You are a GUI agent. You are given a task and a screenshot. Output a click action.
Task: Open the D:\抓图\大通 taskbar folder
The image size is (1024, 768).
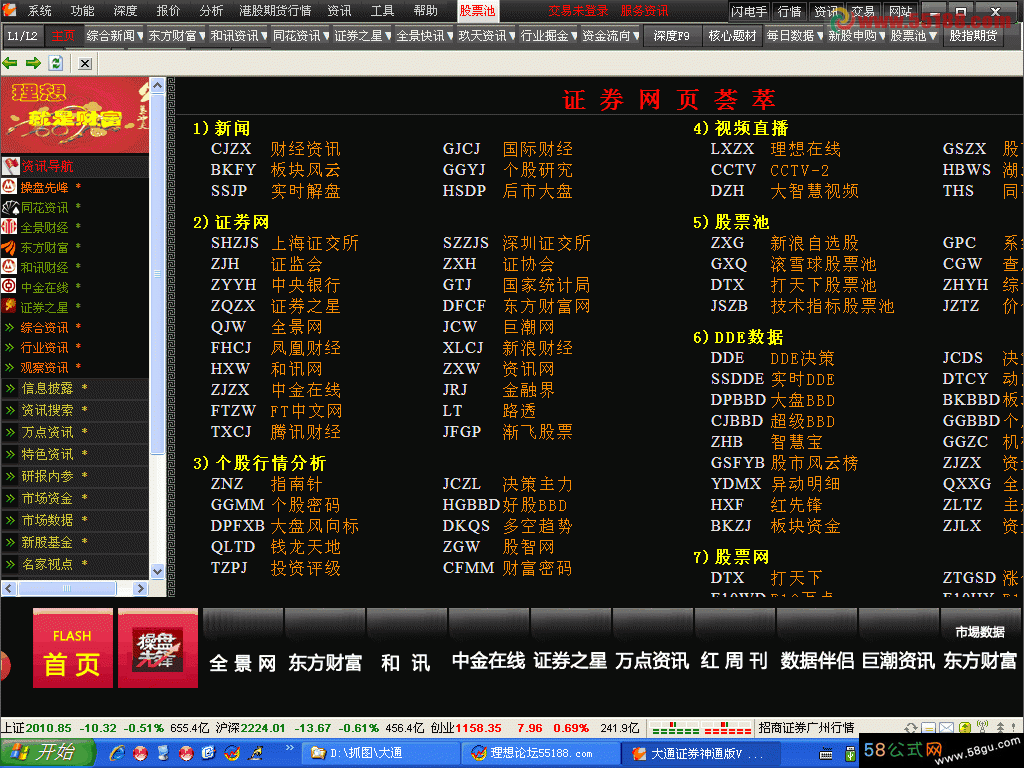(381, 754)
